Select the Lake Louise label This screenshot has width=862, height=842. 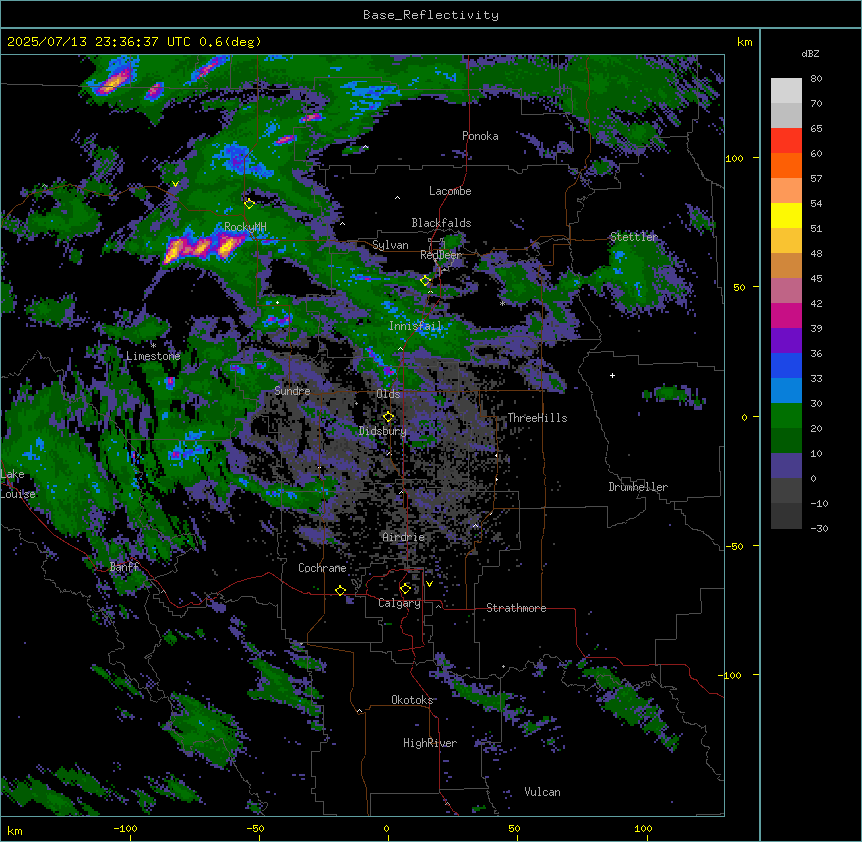[18, 484]
